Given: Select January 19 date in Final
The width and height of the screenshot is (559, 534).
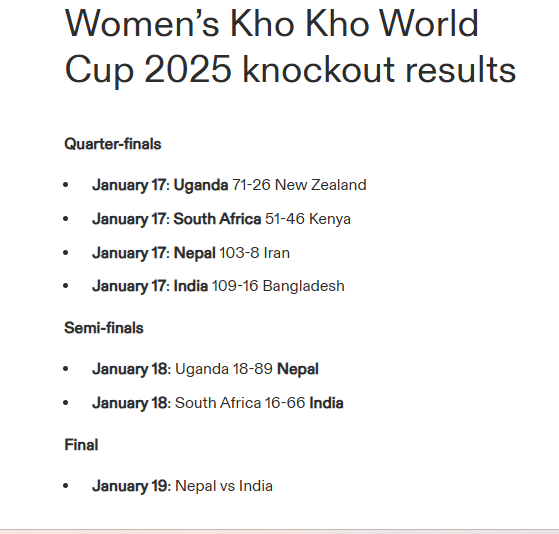Looking at the screenshot, I should pos(129,486).
